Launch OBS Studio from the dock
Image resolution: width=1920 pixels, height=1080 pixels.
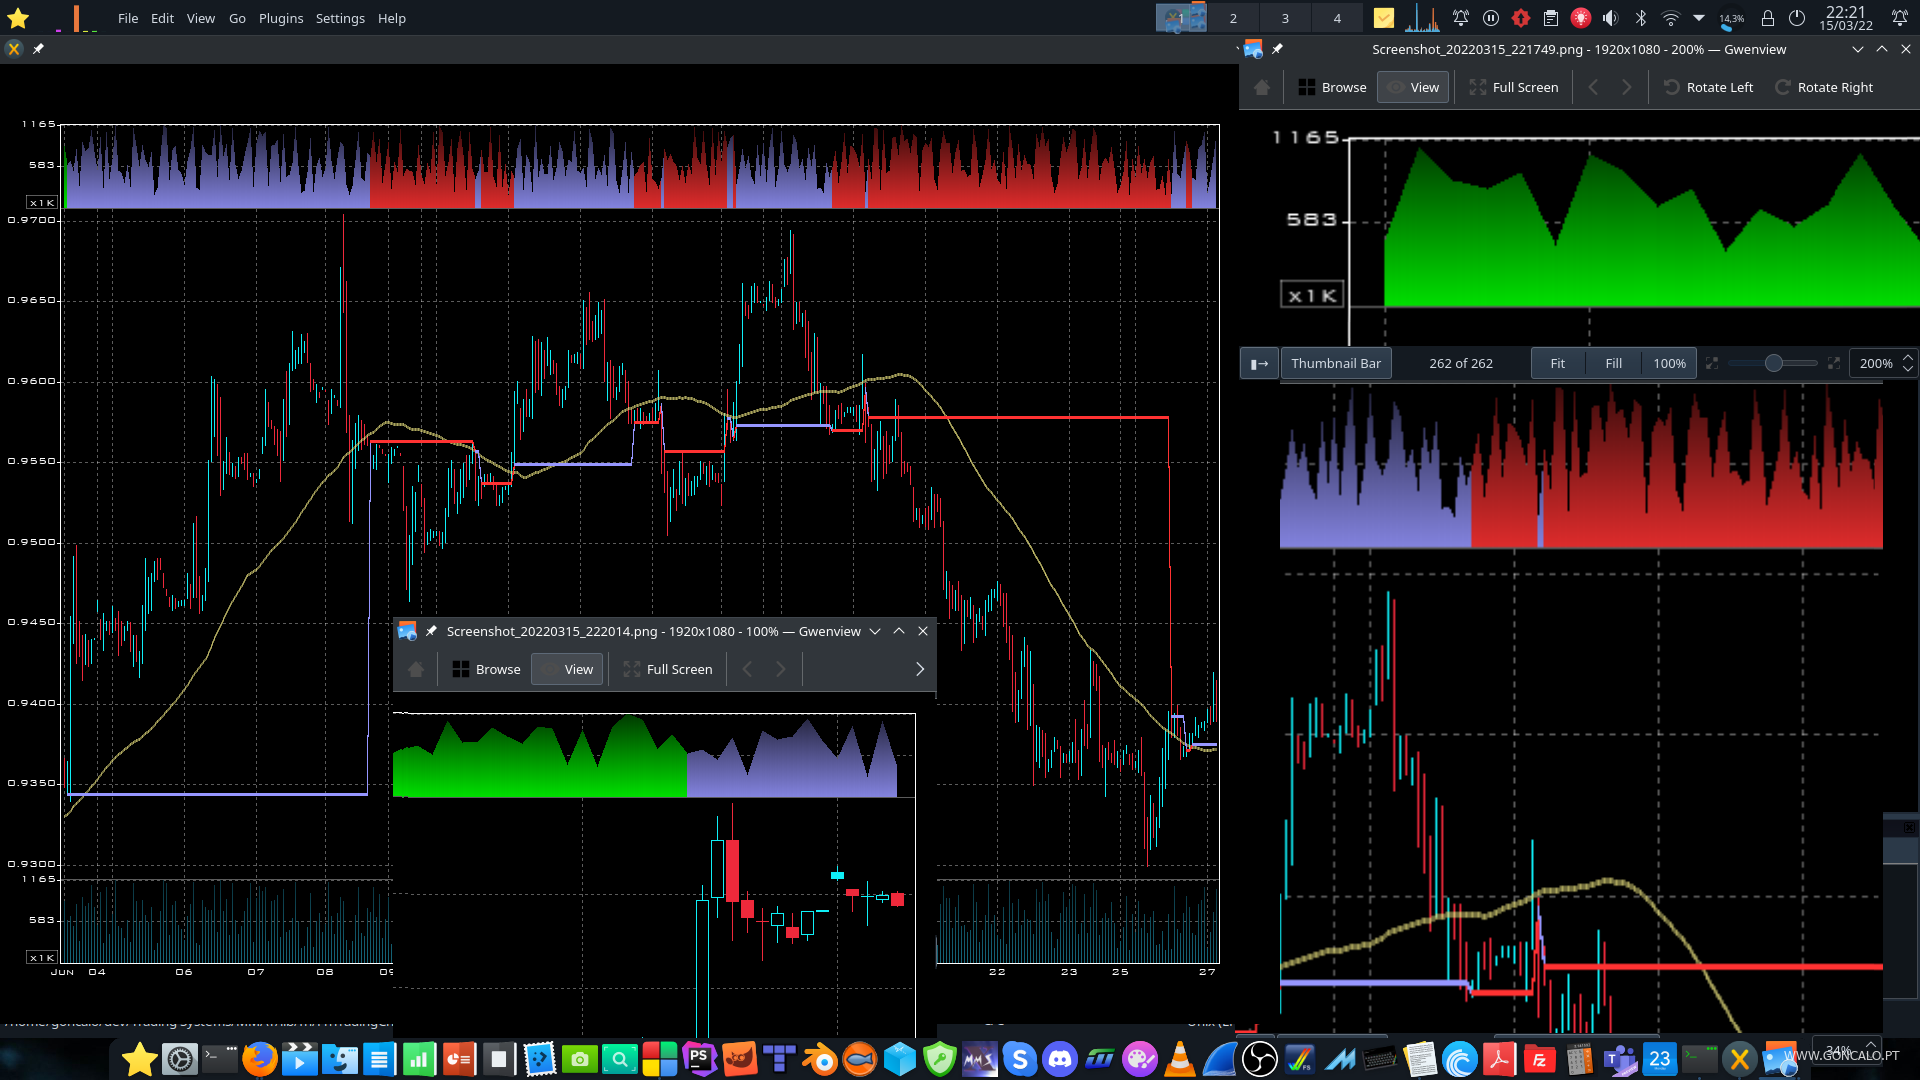(1260, 1059)
